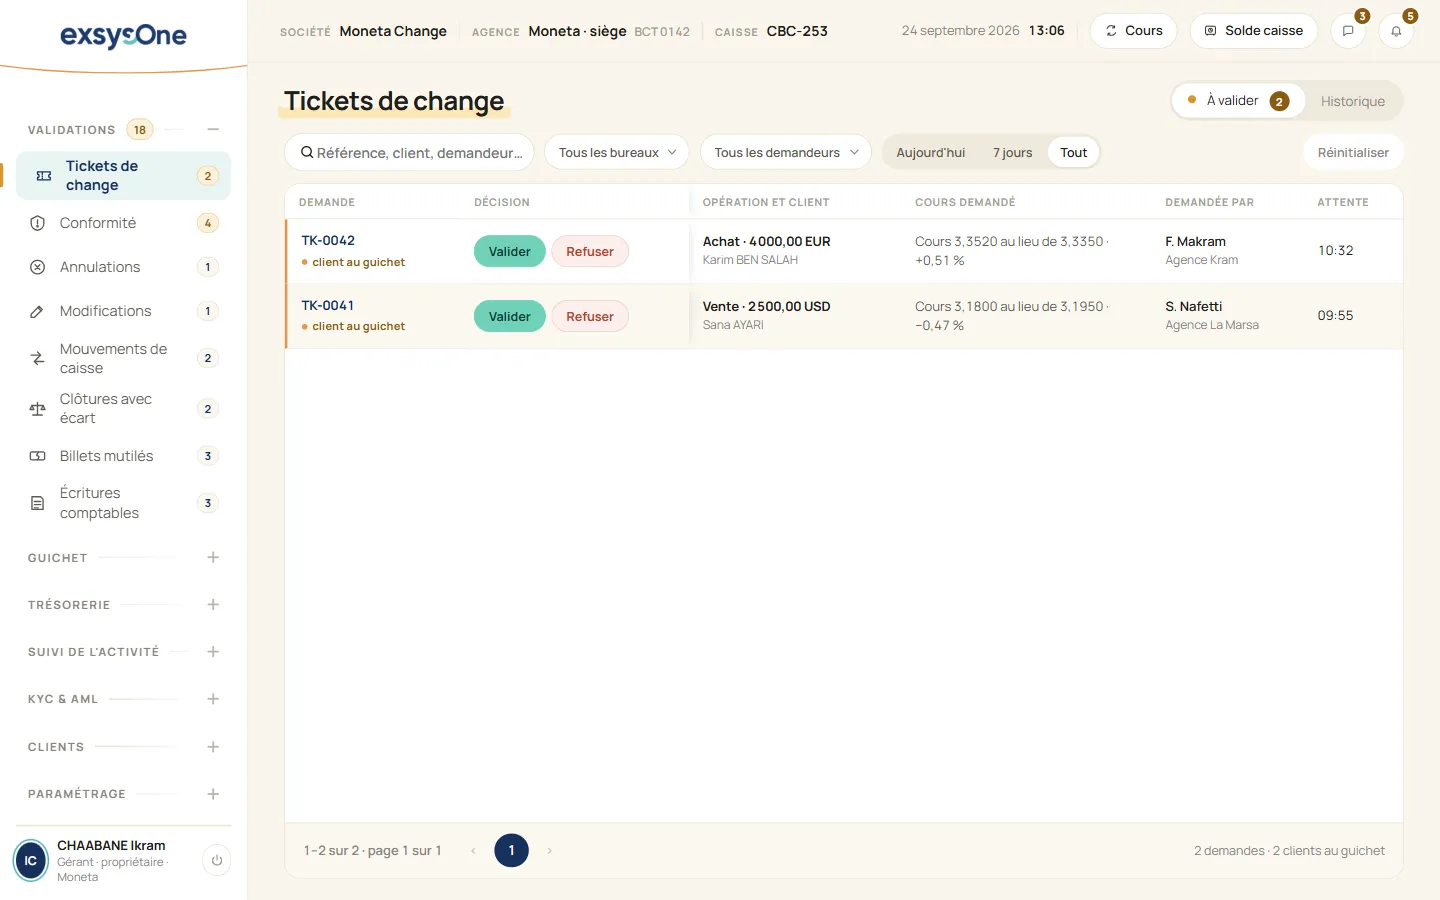Switch to the Historique tab

click(1353, 101)
